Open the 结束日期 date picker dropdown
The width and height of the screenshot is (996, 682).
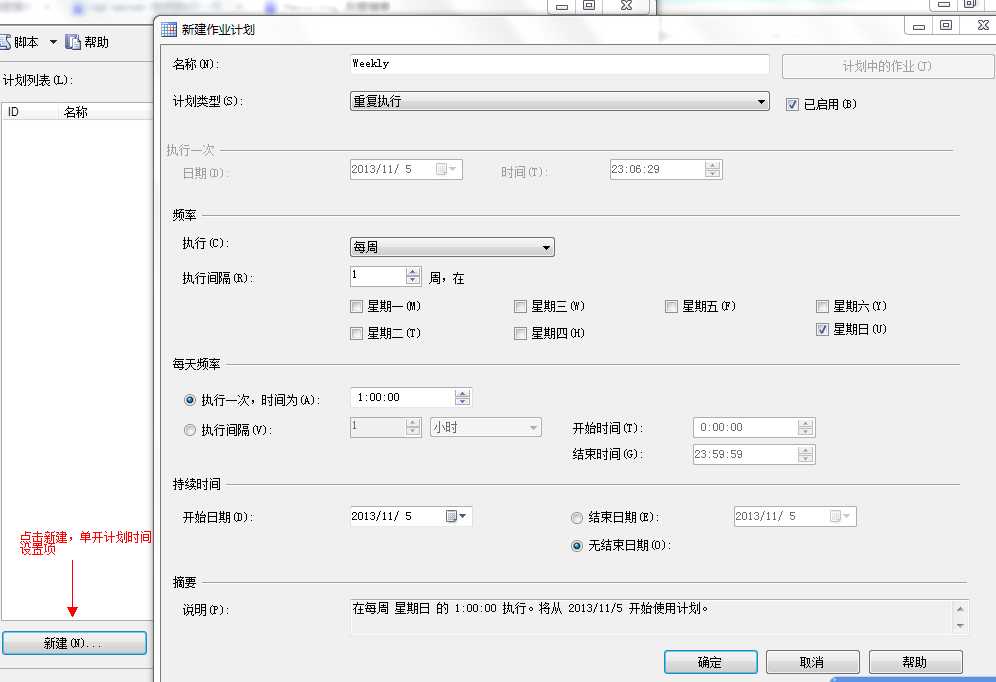point(840,516)
